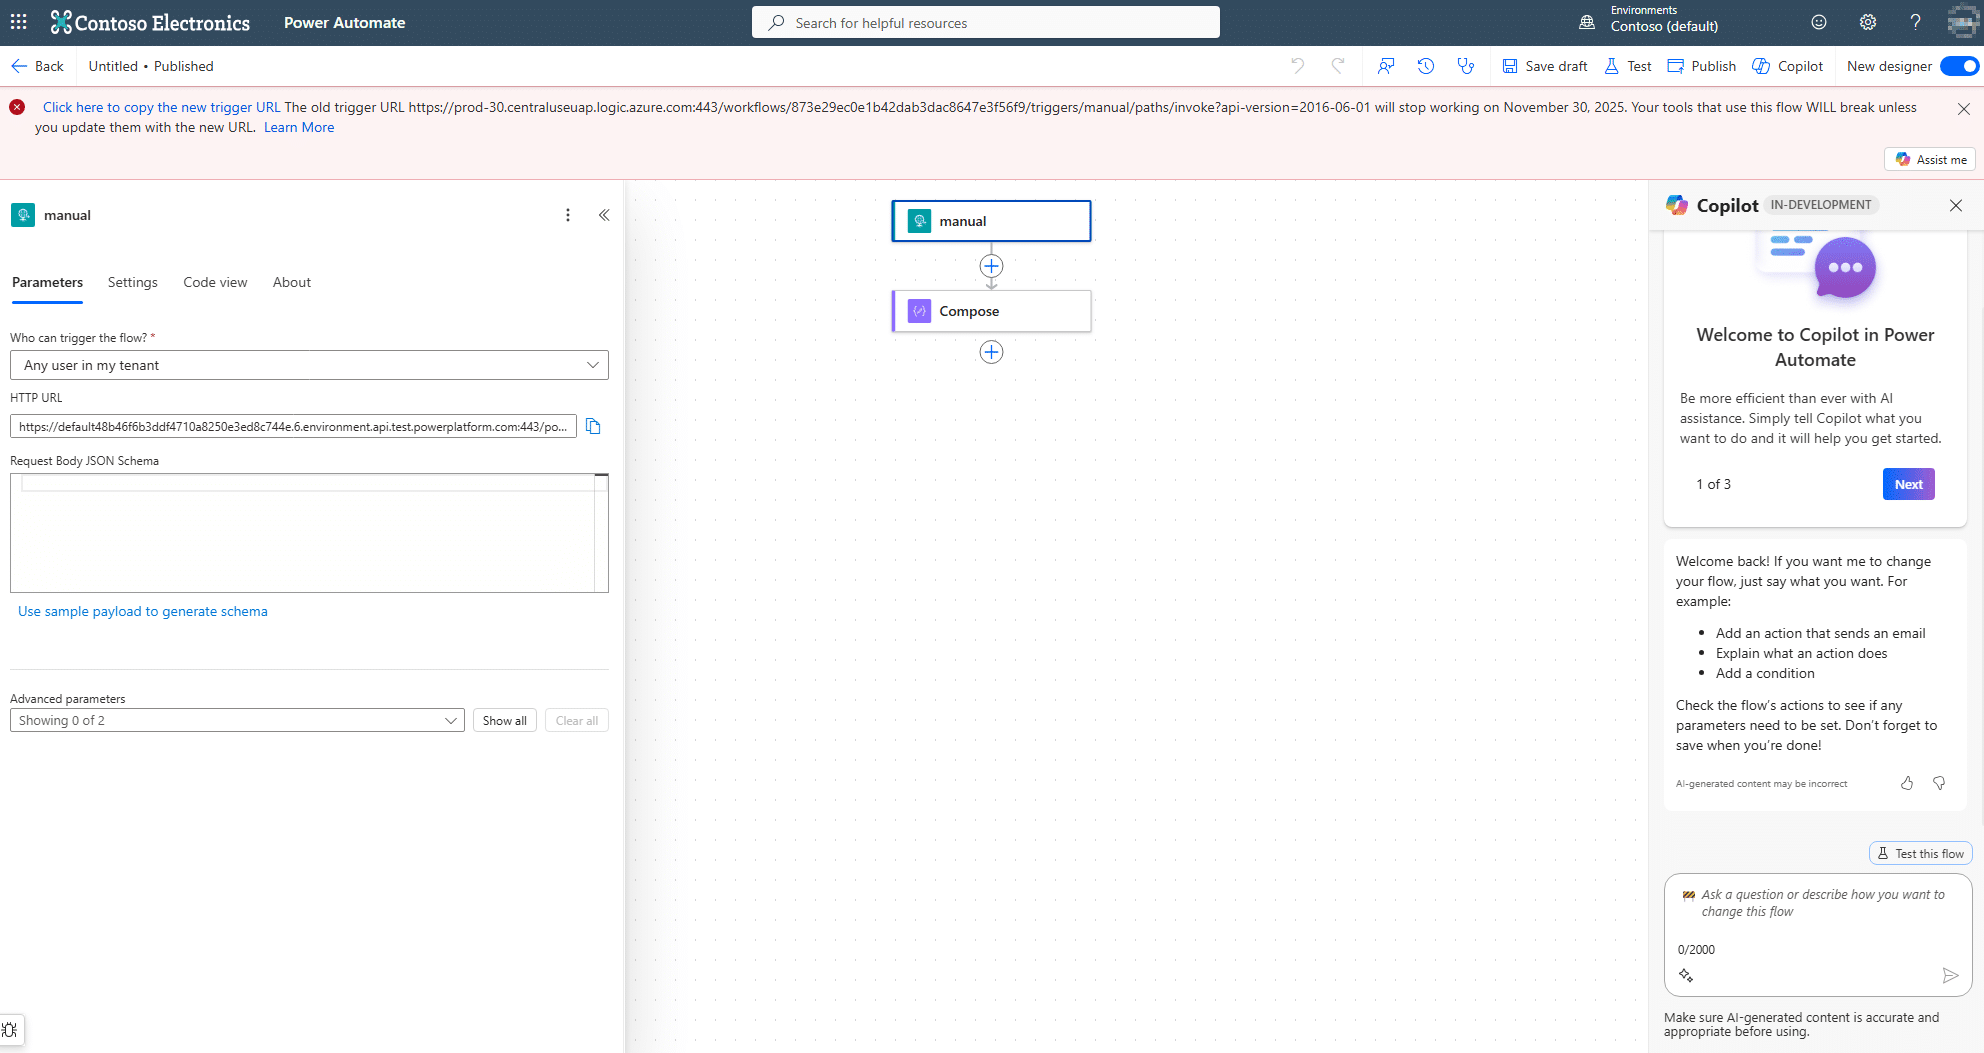Send feedback with the smiley icon
The height and width of the screenshot is (1053, 1984).
pos(1818,21)
